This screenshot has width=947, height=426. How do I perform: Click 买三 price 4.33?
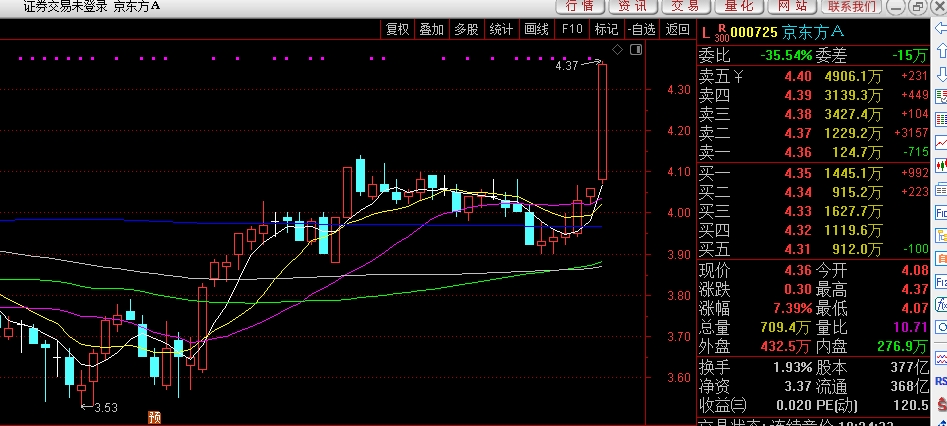point(798,211)
